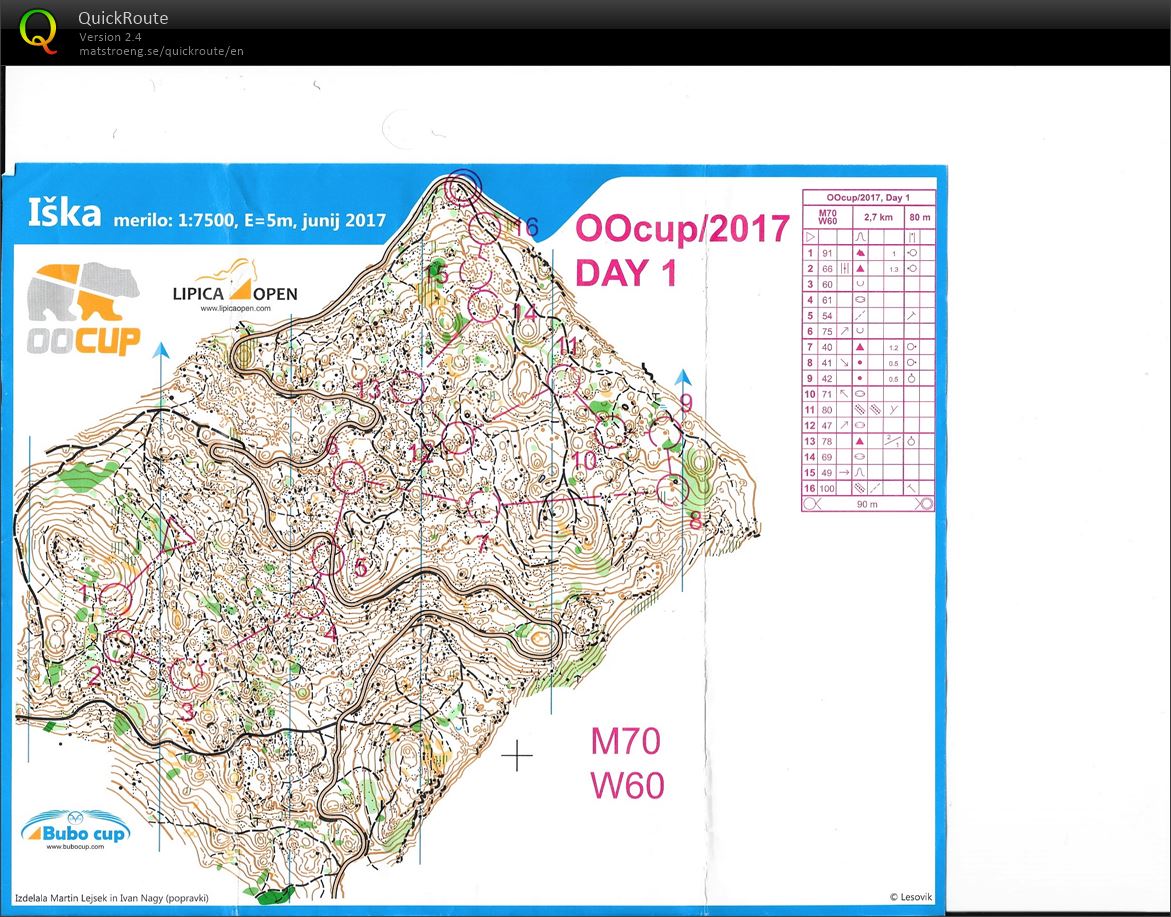Screen dimensions: 1171x917
Task: Select control circle 12 on the map
Action: [x=458, y=438]
